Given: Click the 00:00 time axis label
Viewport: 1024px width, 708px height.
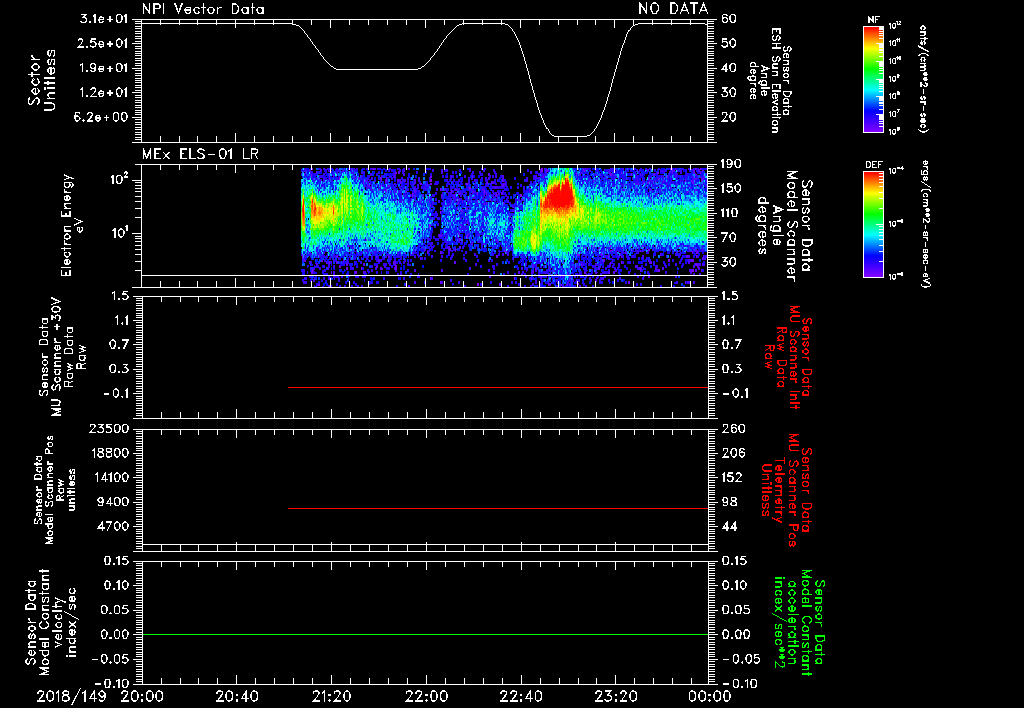Looking at the screenshot, I should coord(711,696).
